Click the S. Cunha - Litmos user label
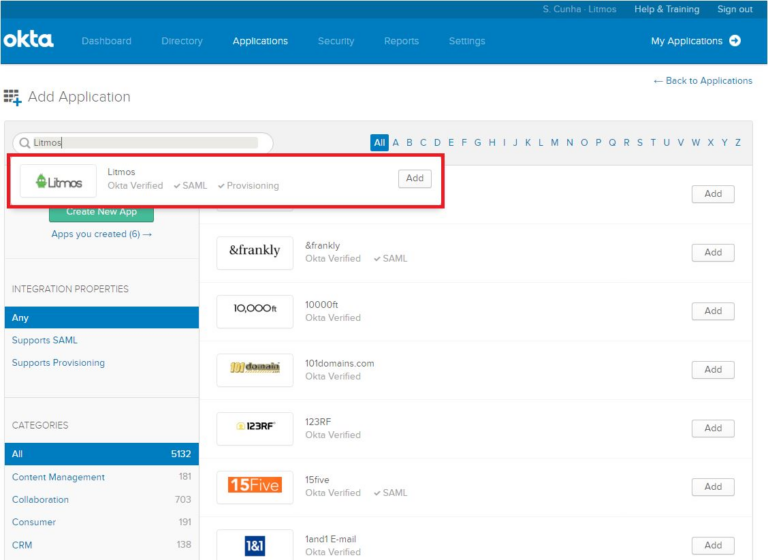This screenshot has height=560, width=768. pyautogui.click(x=579, y=9)
